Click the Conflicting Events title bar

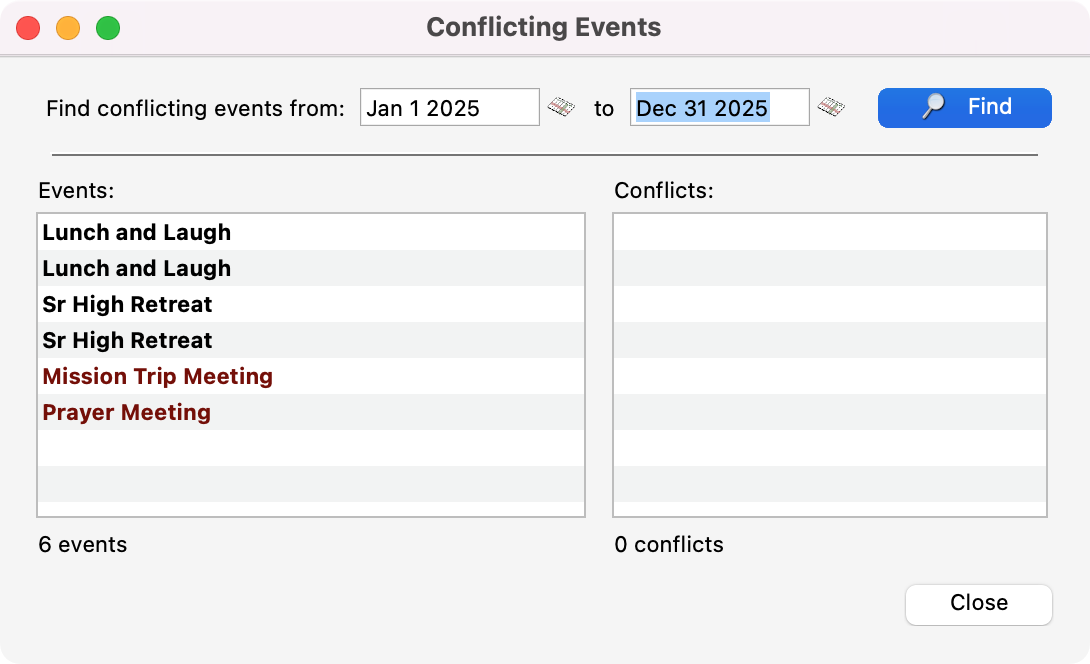click(544, 27)
